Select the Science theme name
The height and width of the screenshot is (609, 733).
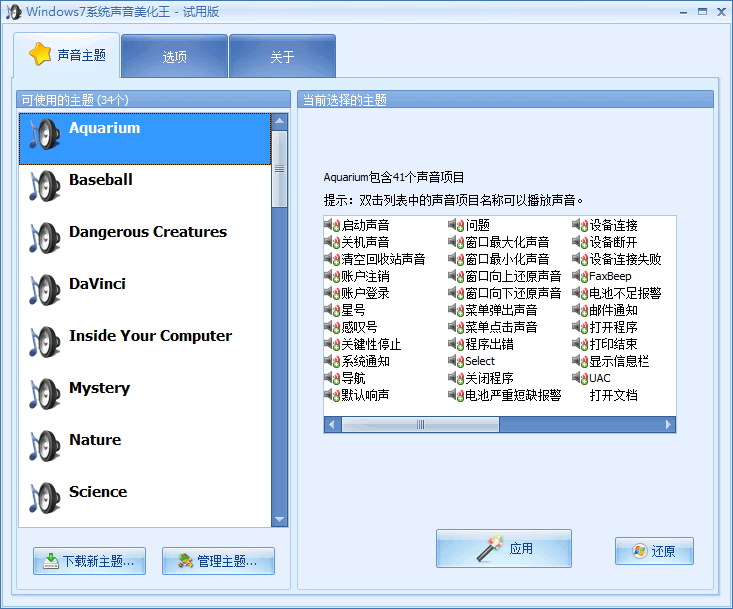[x=98, y=492]
